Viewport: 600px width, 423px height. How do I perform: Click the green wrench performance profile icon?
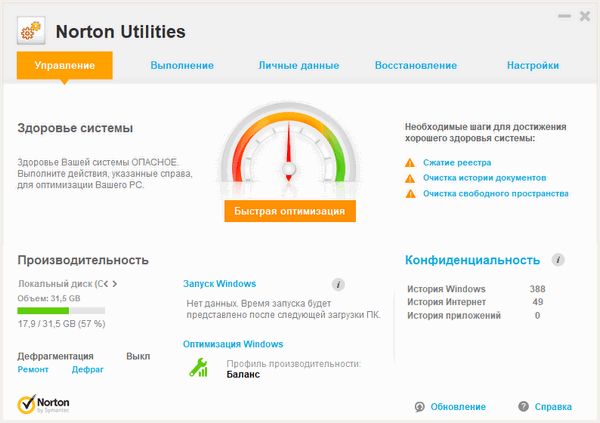click(x=199, y=368)
